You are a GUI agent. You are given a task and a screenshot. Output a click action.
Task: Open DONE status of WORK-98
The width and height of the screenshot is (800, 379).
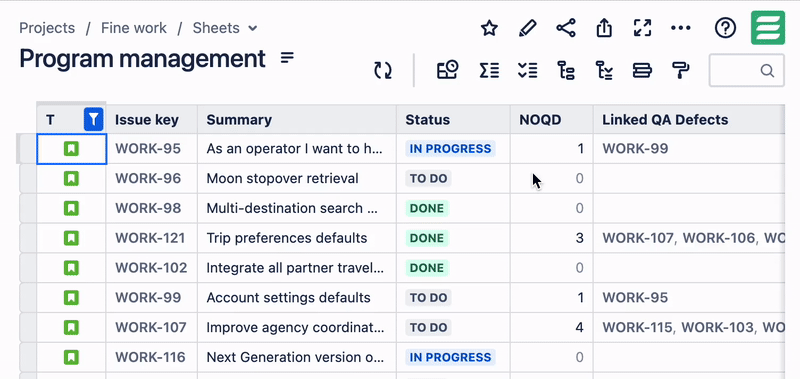[x=427, y=208]
